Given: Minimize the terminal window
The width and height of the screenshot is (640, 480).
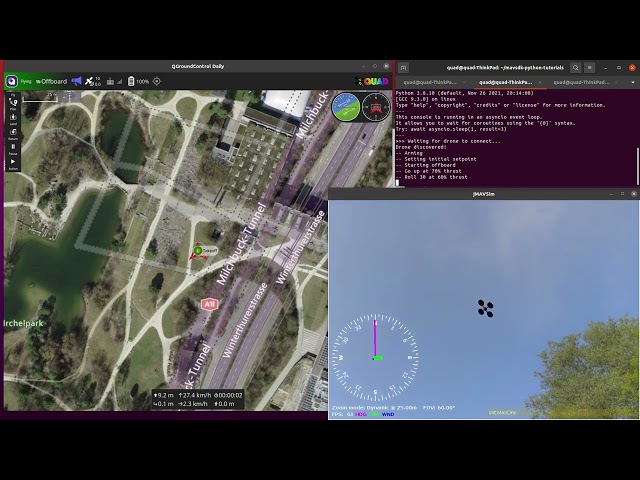Looking at the screenshot, I should tap(606, 67).
